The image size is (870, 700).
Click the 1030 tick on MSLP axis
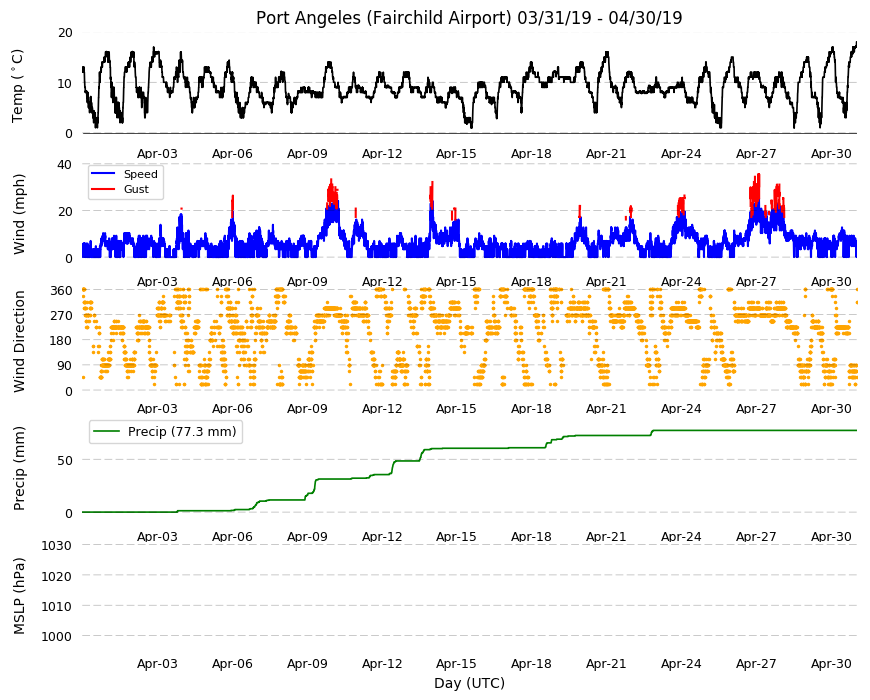click(57, 546)
